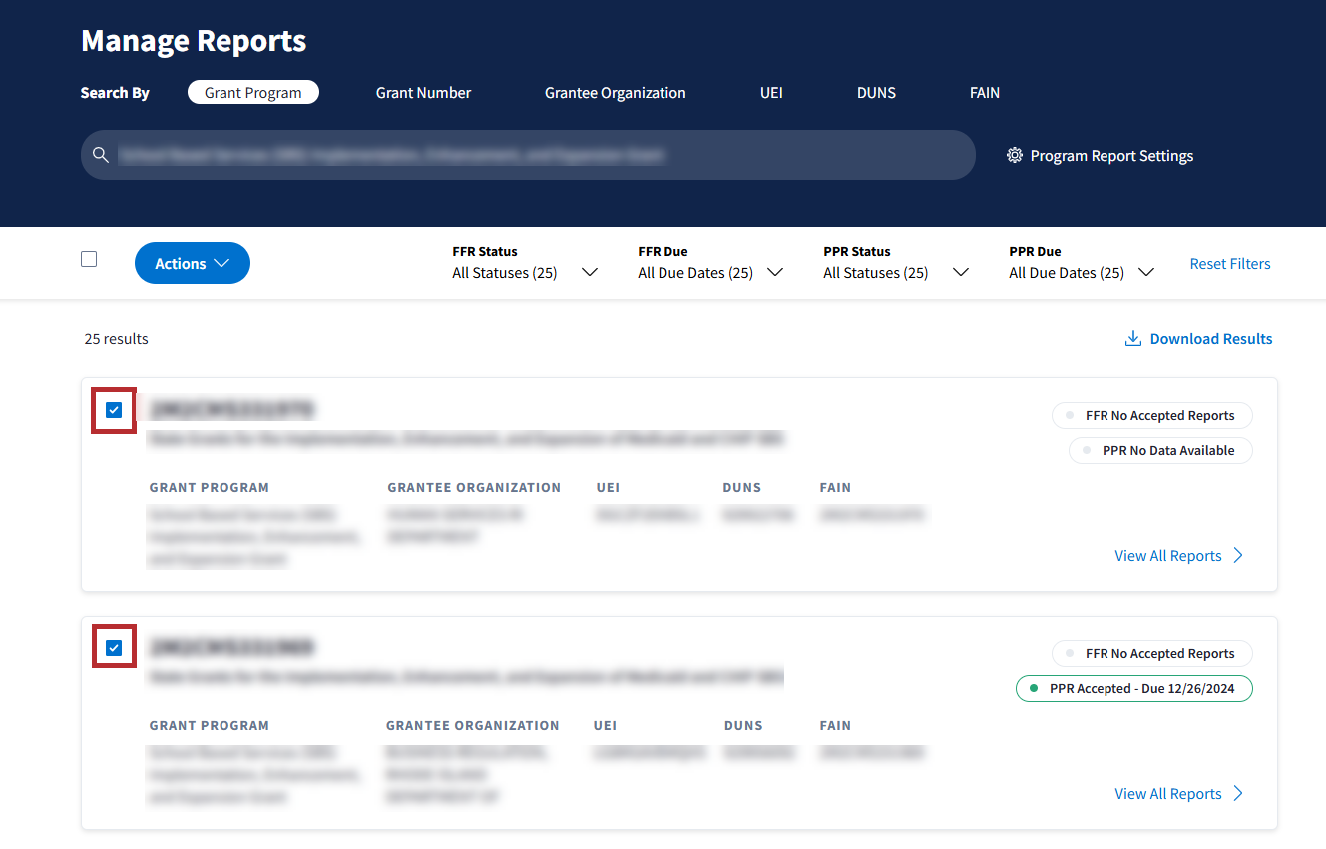Open View All Reports for first grant

click(x=1167, y=556)
